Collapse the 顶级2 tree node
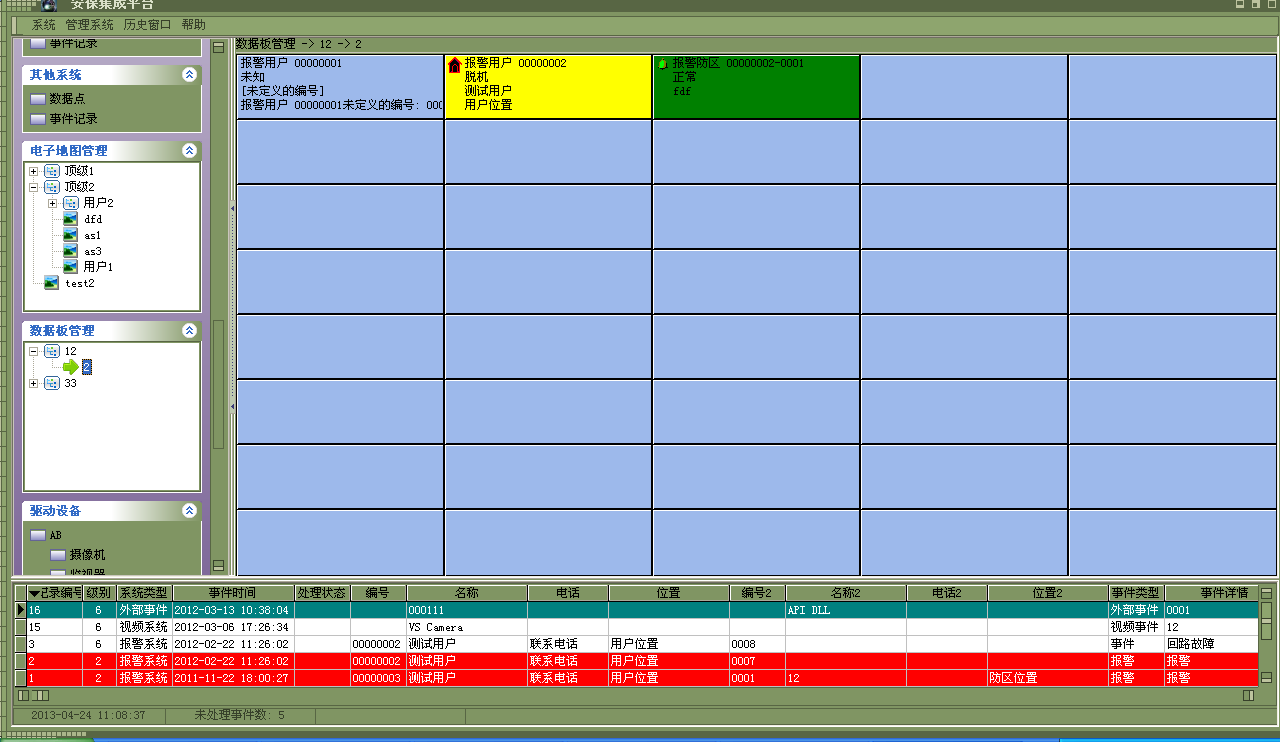Screen dimensions: 1280x742 pyautogui.click(x=34, y=187)
